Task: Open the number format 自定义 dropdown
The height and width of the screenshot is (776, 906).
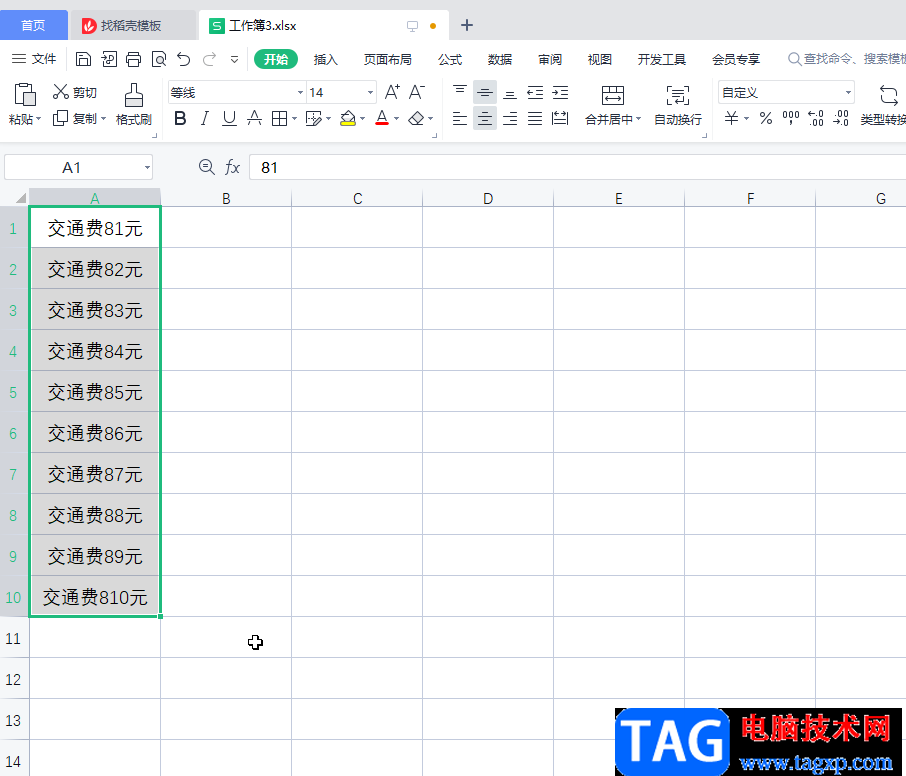Action: [x=848, y=92]
